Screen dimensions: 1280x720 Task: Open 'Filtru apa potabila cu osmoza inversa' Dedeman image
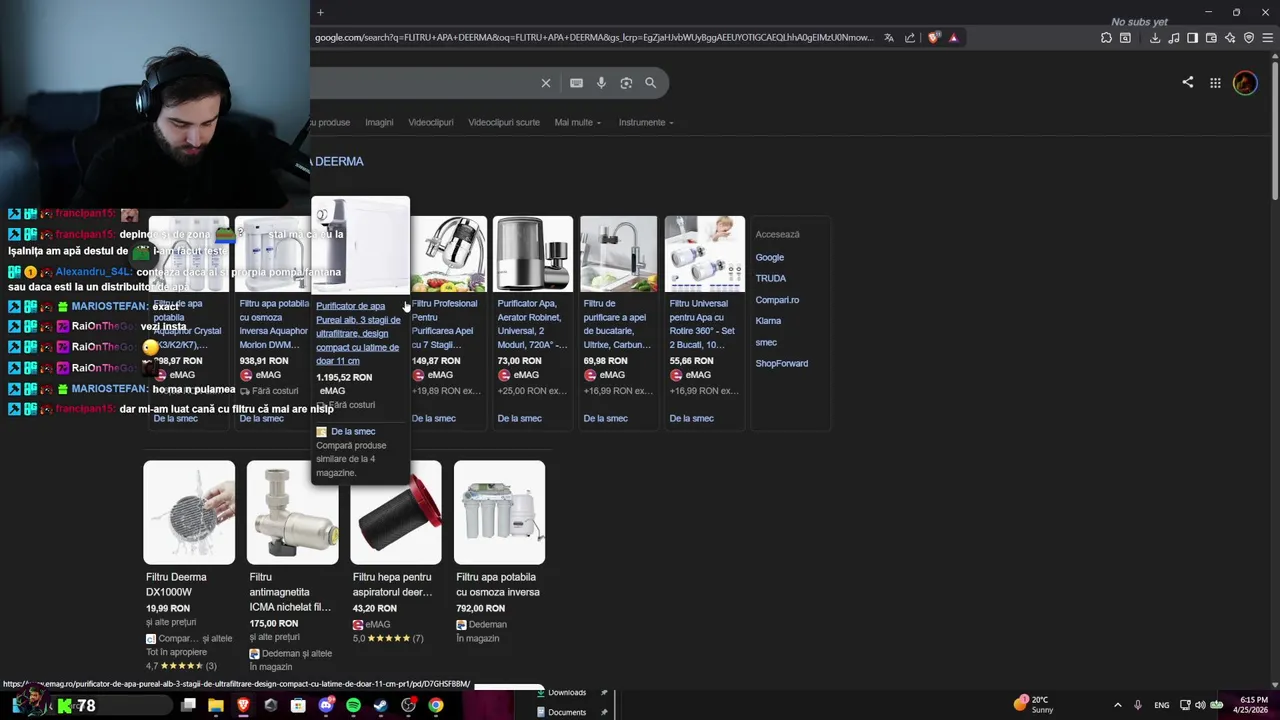499,512
